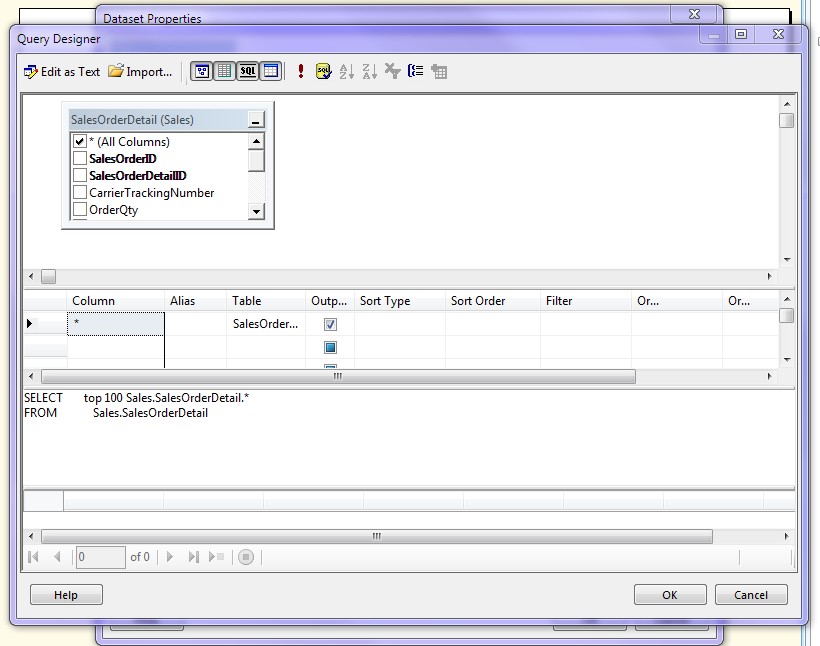Go to last record in results navigator
Screen dimensions: 820x646
coord(193,557)
